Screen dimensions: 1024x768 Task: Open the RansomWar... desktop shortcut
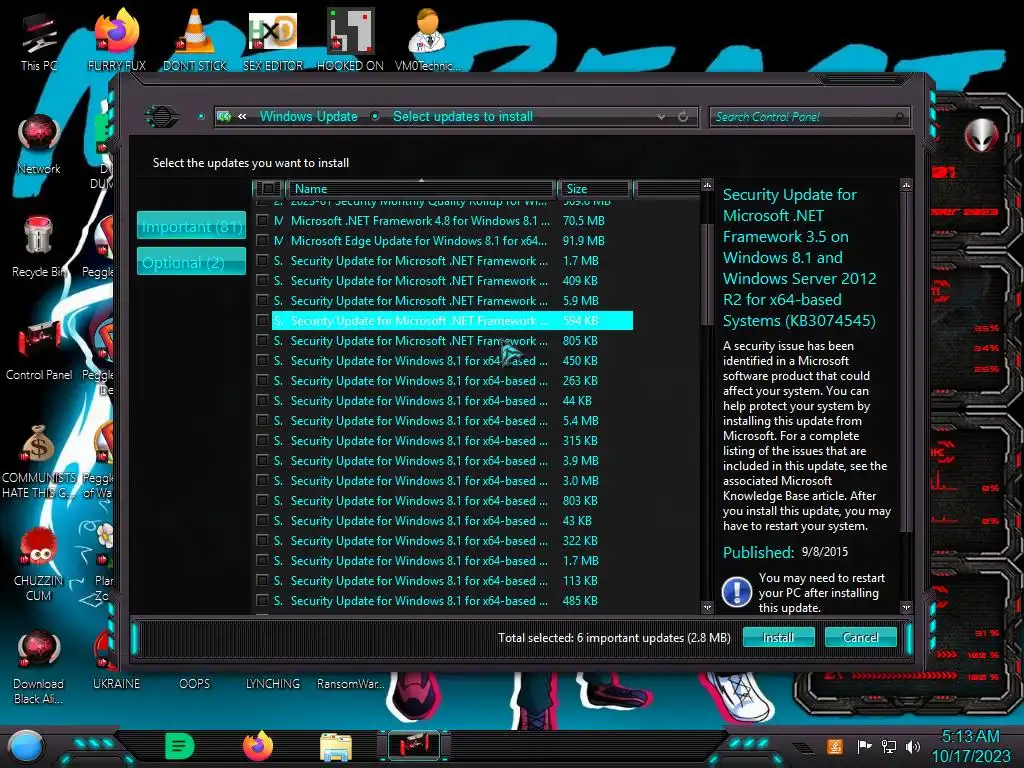[351, 683]
